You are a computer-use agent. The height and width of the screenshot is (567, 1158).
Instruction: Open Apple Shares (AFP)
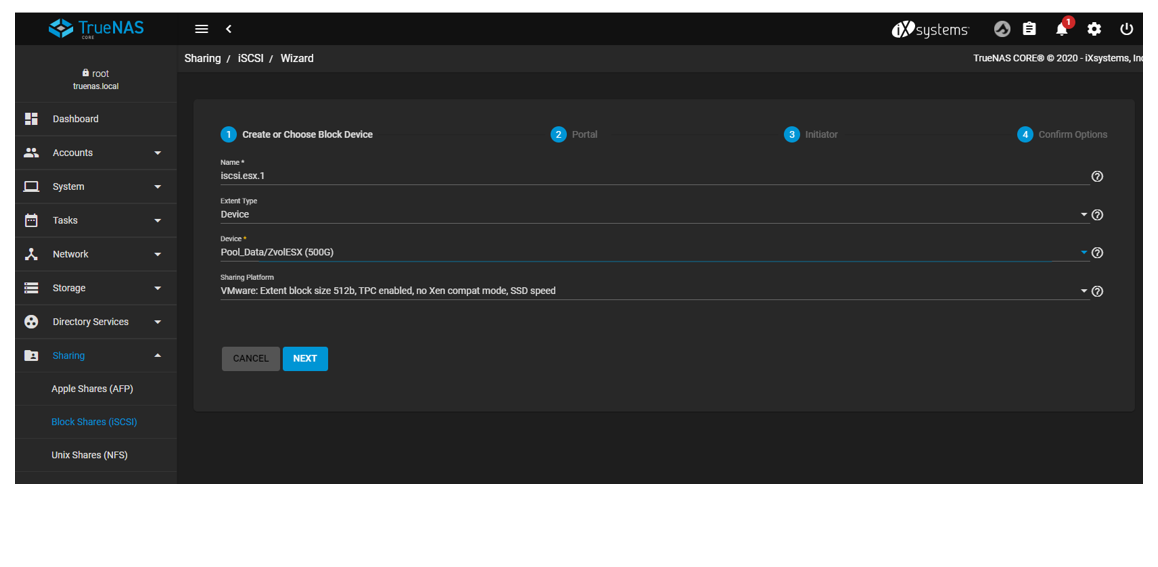[92, 388]
